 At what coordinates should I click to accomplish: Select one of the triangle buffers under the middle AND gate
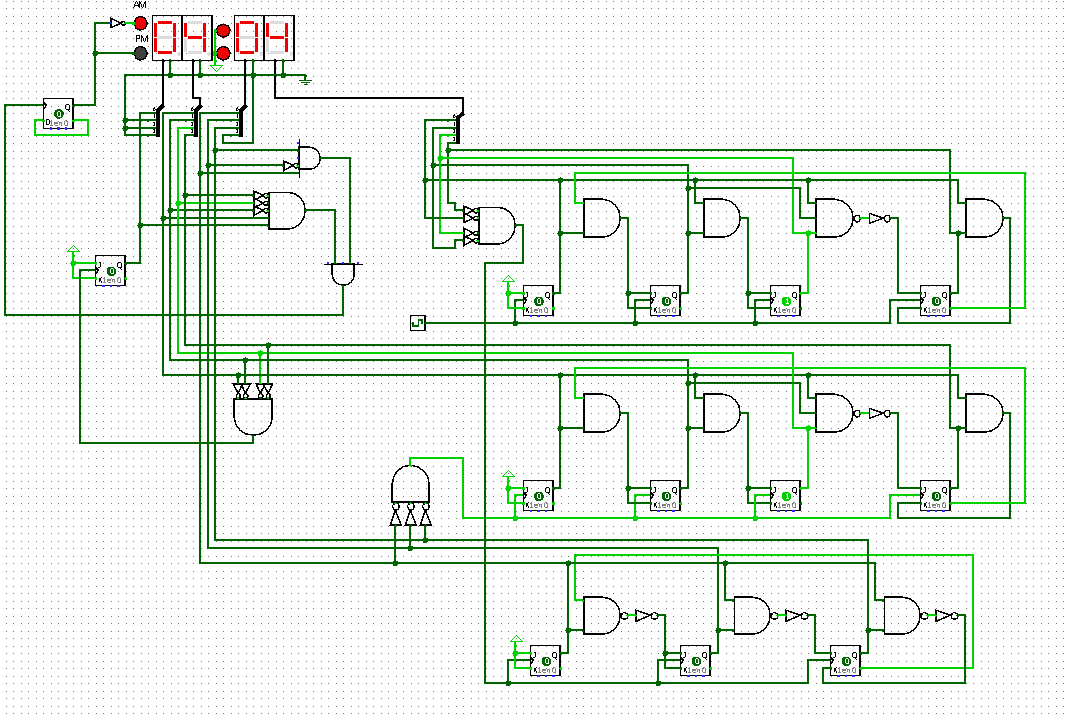coord(410,518)
